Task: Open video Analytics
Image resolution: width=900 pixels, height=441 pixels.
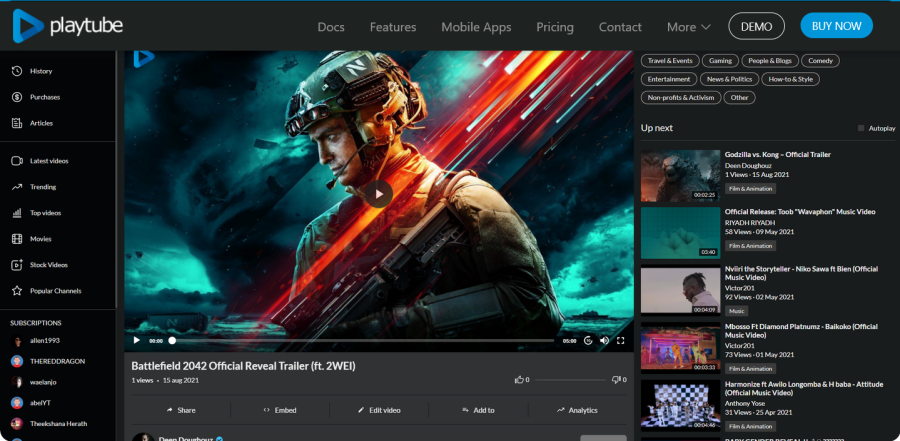Action: pos(577,410)
